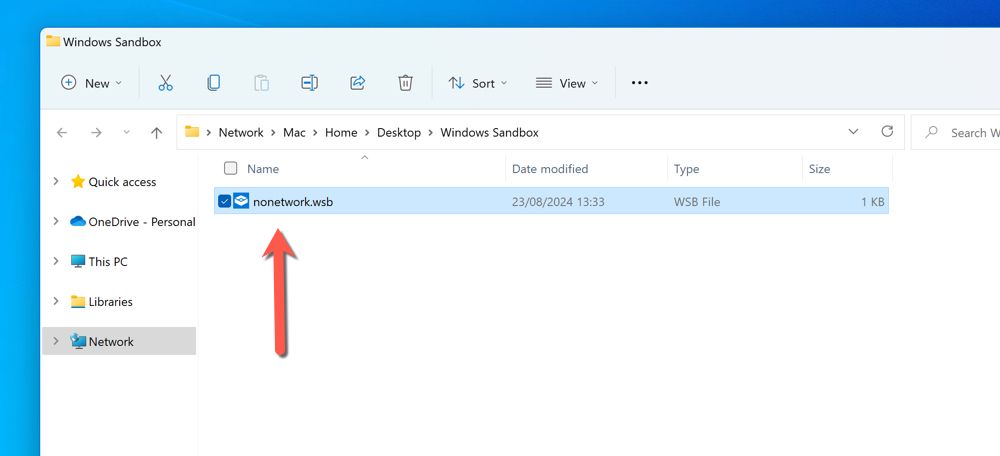Sort by the Type column header
This screenshot has width=1000, height=456.
687,169
